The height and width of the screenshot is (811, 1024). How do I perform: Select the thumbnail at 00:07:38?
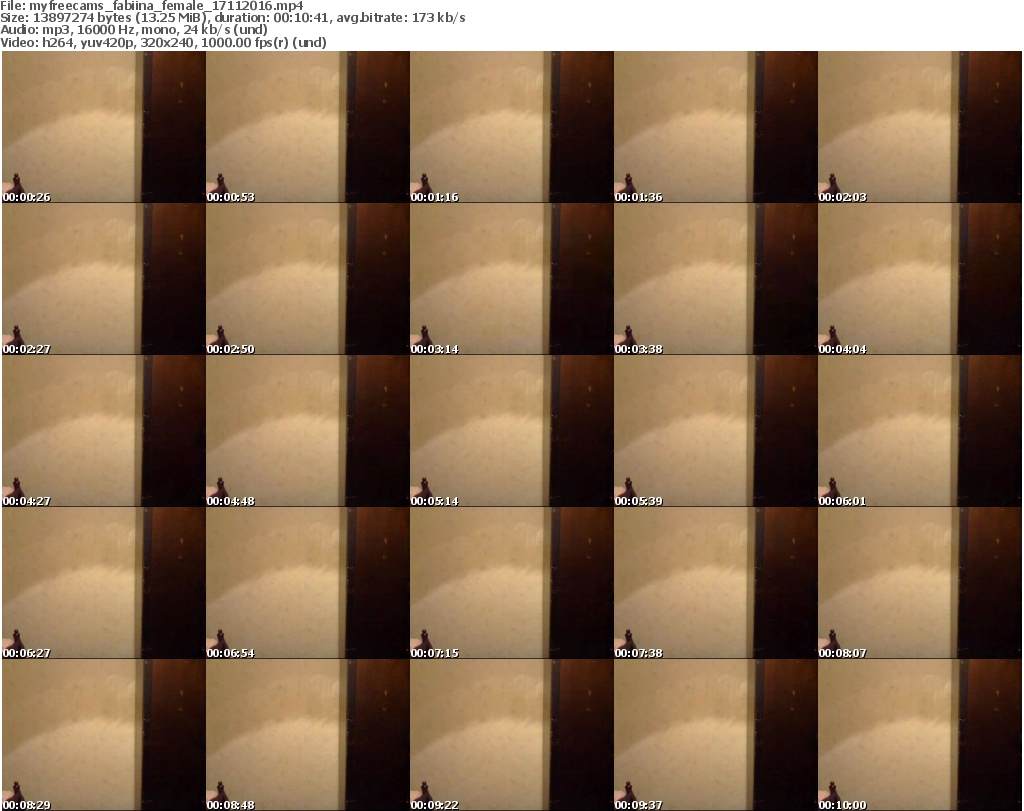pyautogui.click(x=715, y=583)
